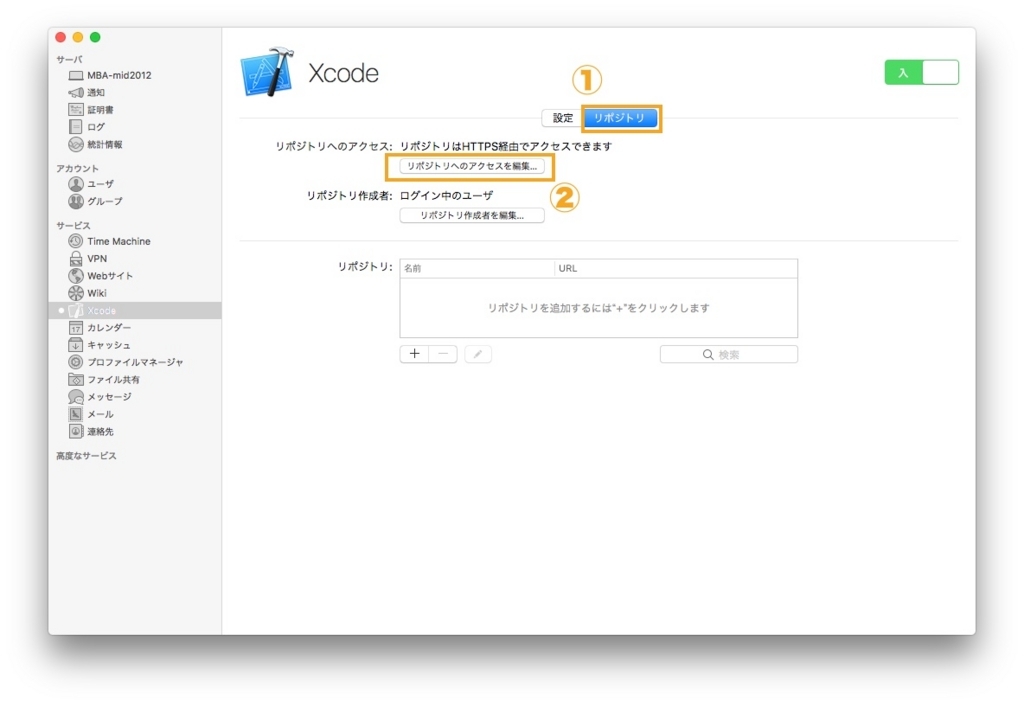The image size is (1024, 704).
Task: Open the Webサイト service icon
Action: 76,276
